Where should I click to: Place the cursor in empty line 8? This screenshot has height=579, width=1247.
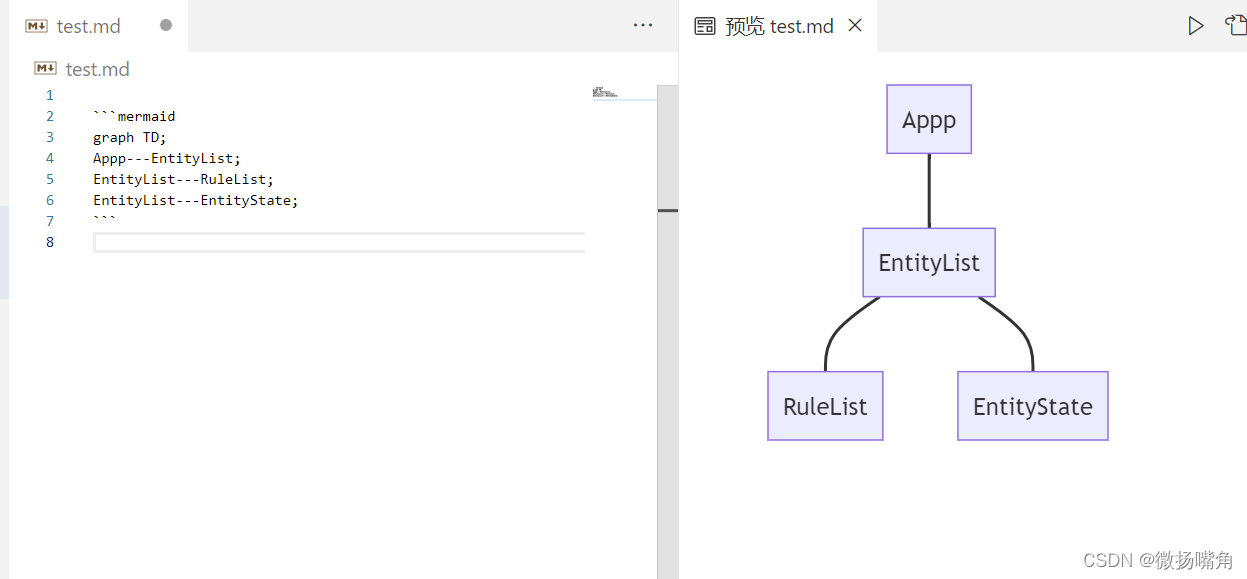tap(339, 242)
